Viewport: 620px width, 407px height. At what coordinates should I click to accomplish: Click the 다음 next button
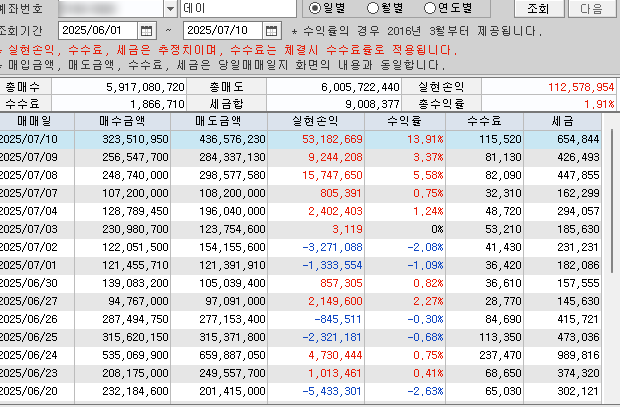click(590, 8)
